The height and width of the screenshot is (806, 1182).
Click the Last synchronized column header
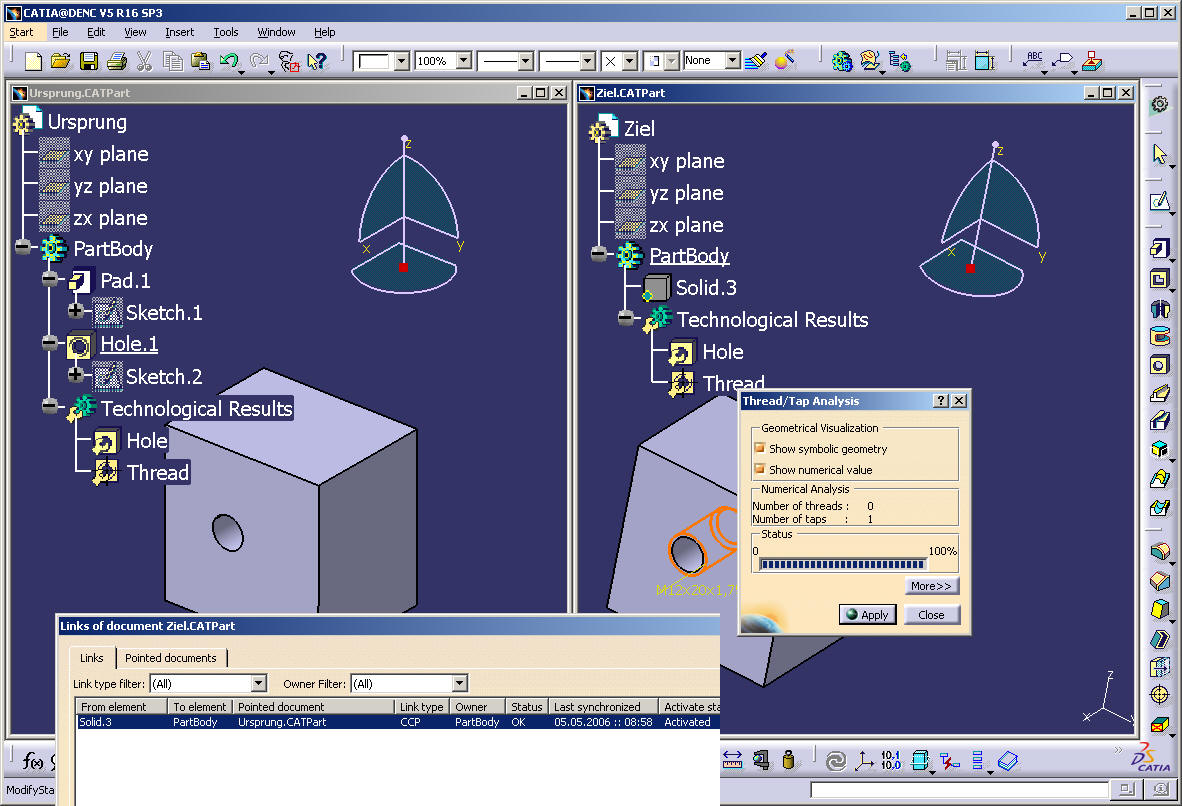pos(602,706)
